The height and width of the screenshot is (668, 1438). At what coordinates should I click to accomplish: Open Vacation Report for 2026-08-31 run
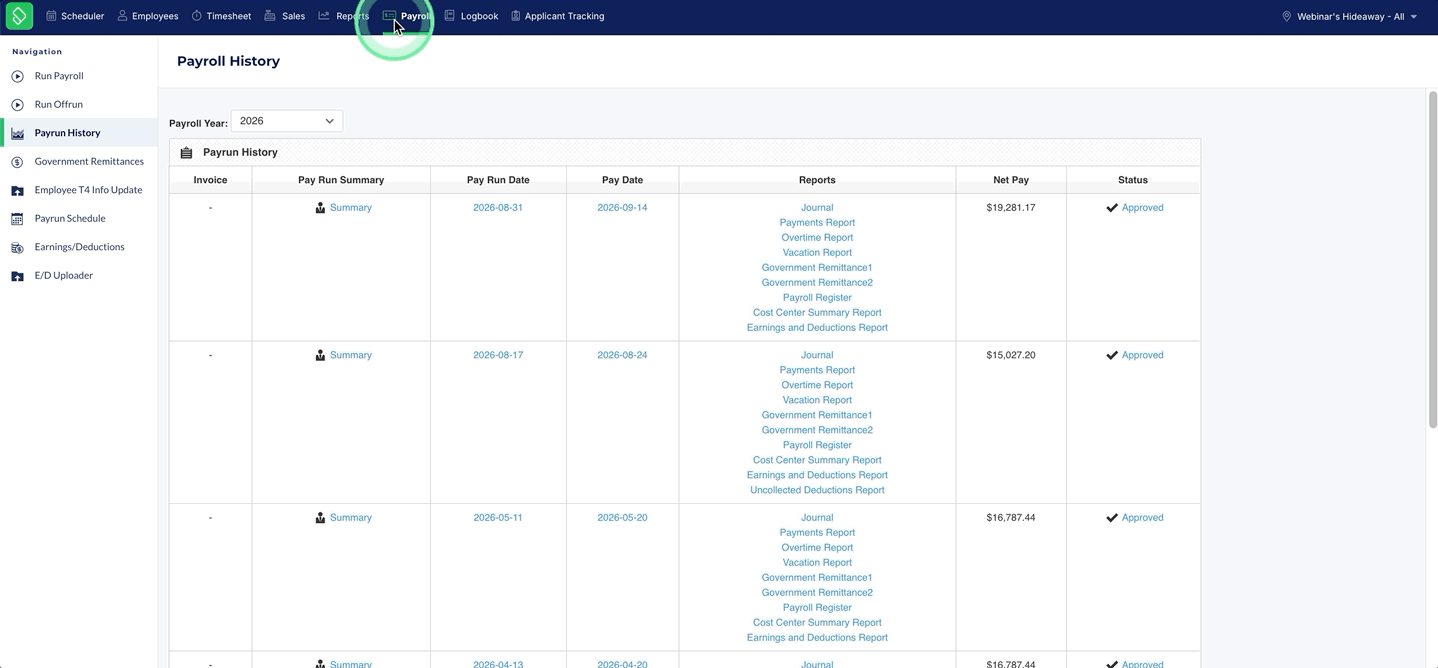click(817, 253)
